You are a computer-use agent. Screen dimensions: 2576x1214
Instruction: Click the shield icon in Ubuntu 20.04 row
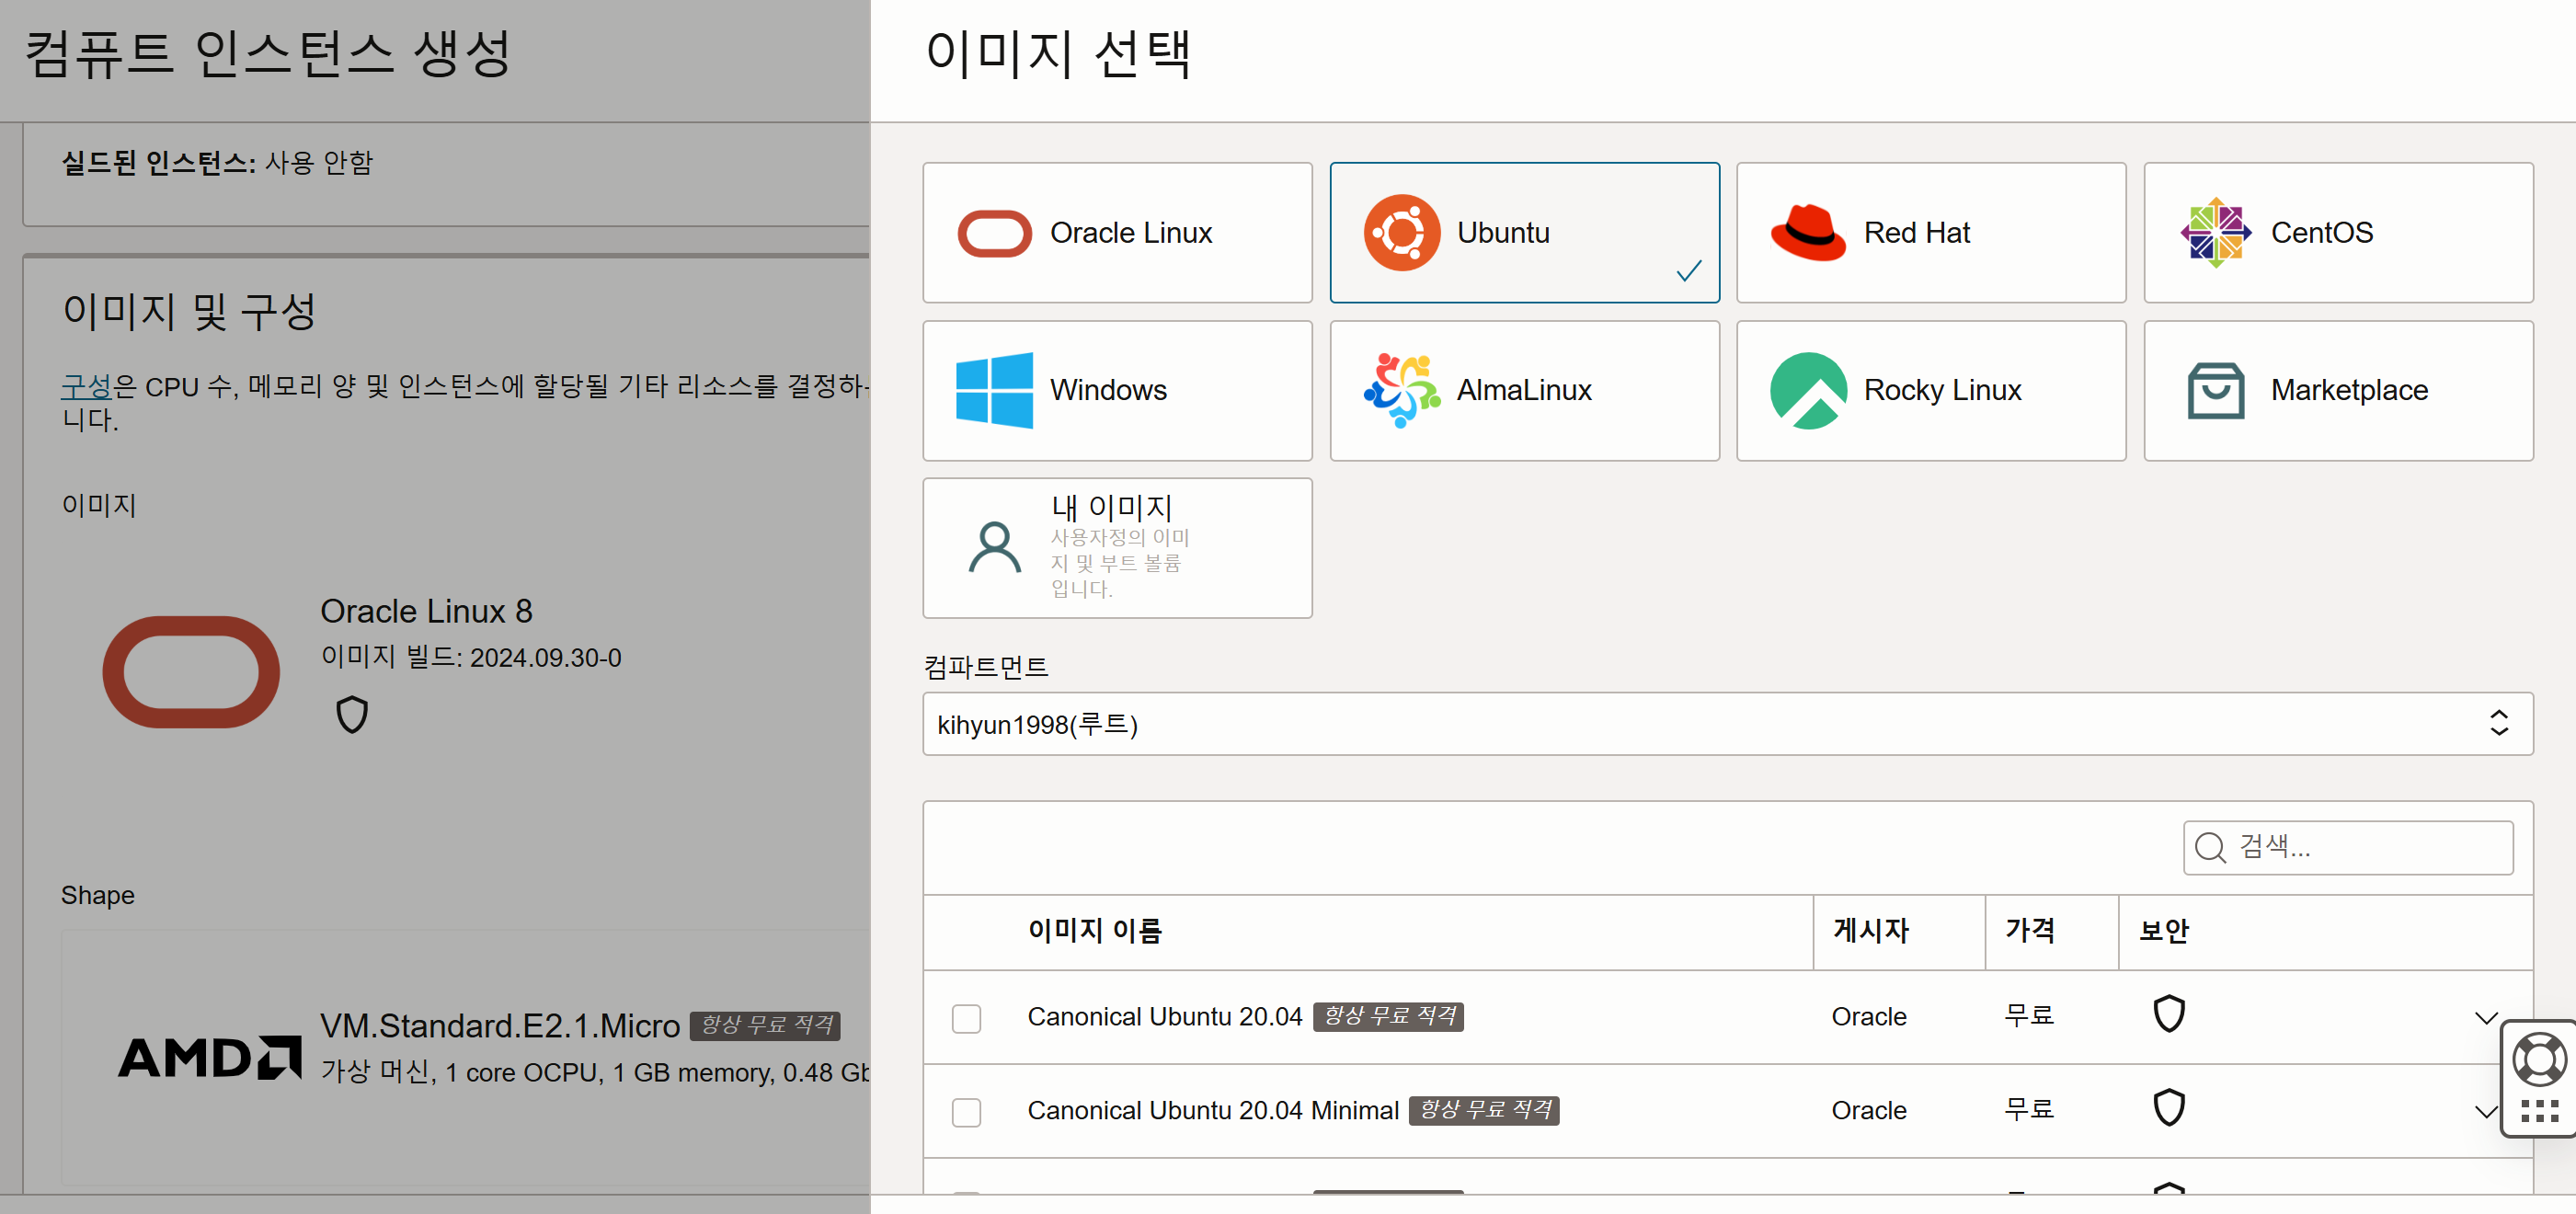2168,1014
